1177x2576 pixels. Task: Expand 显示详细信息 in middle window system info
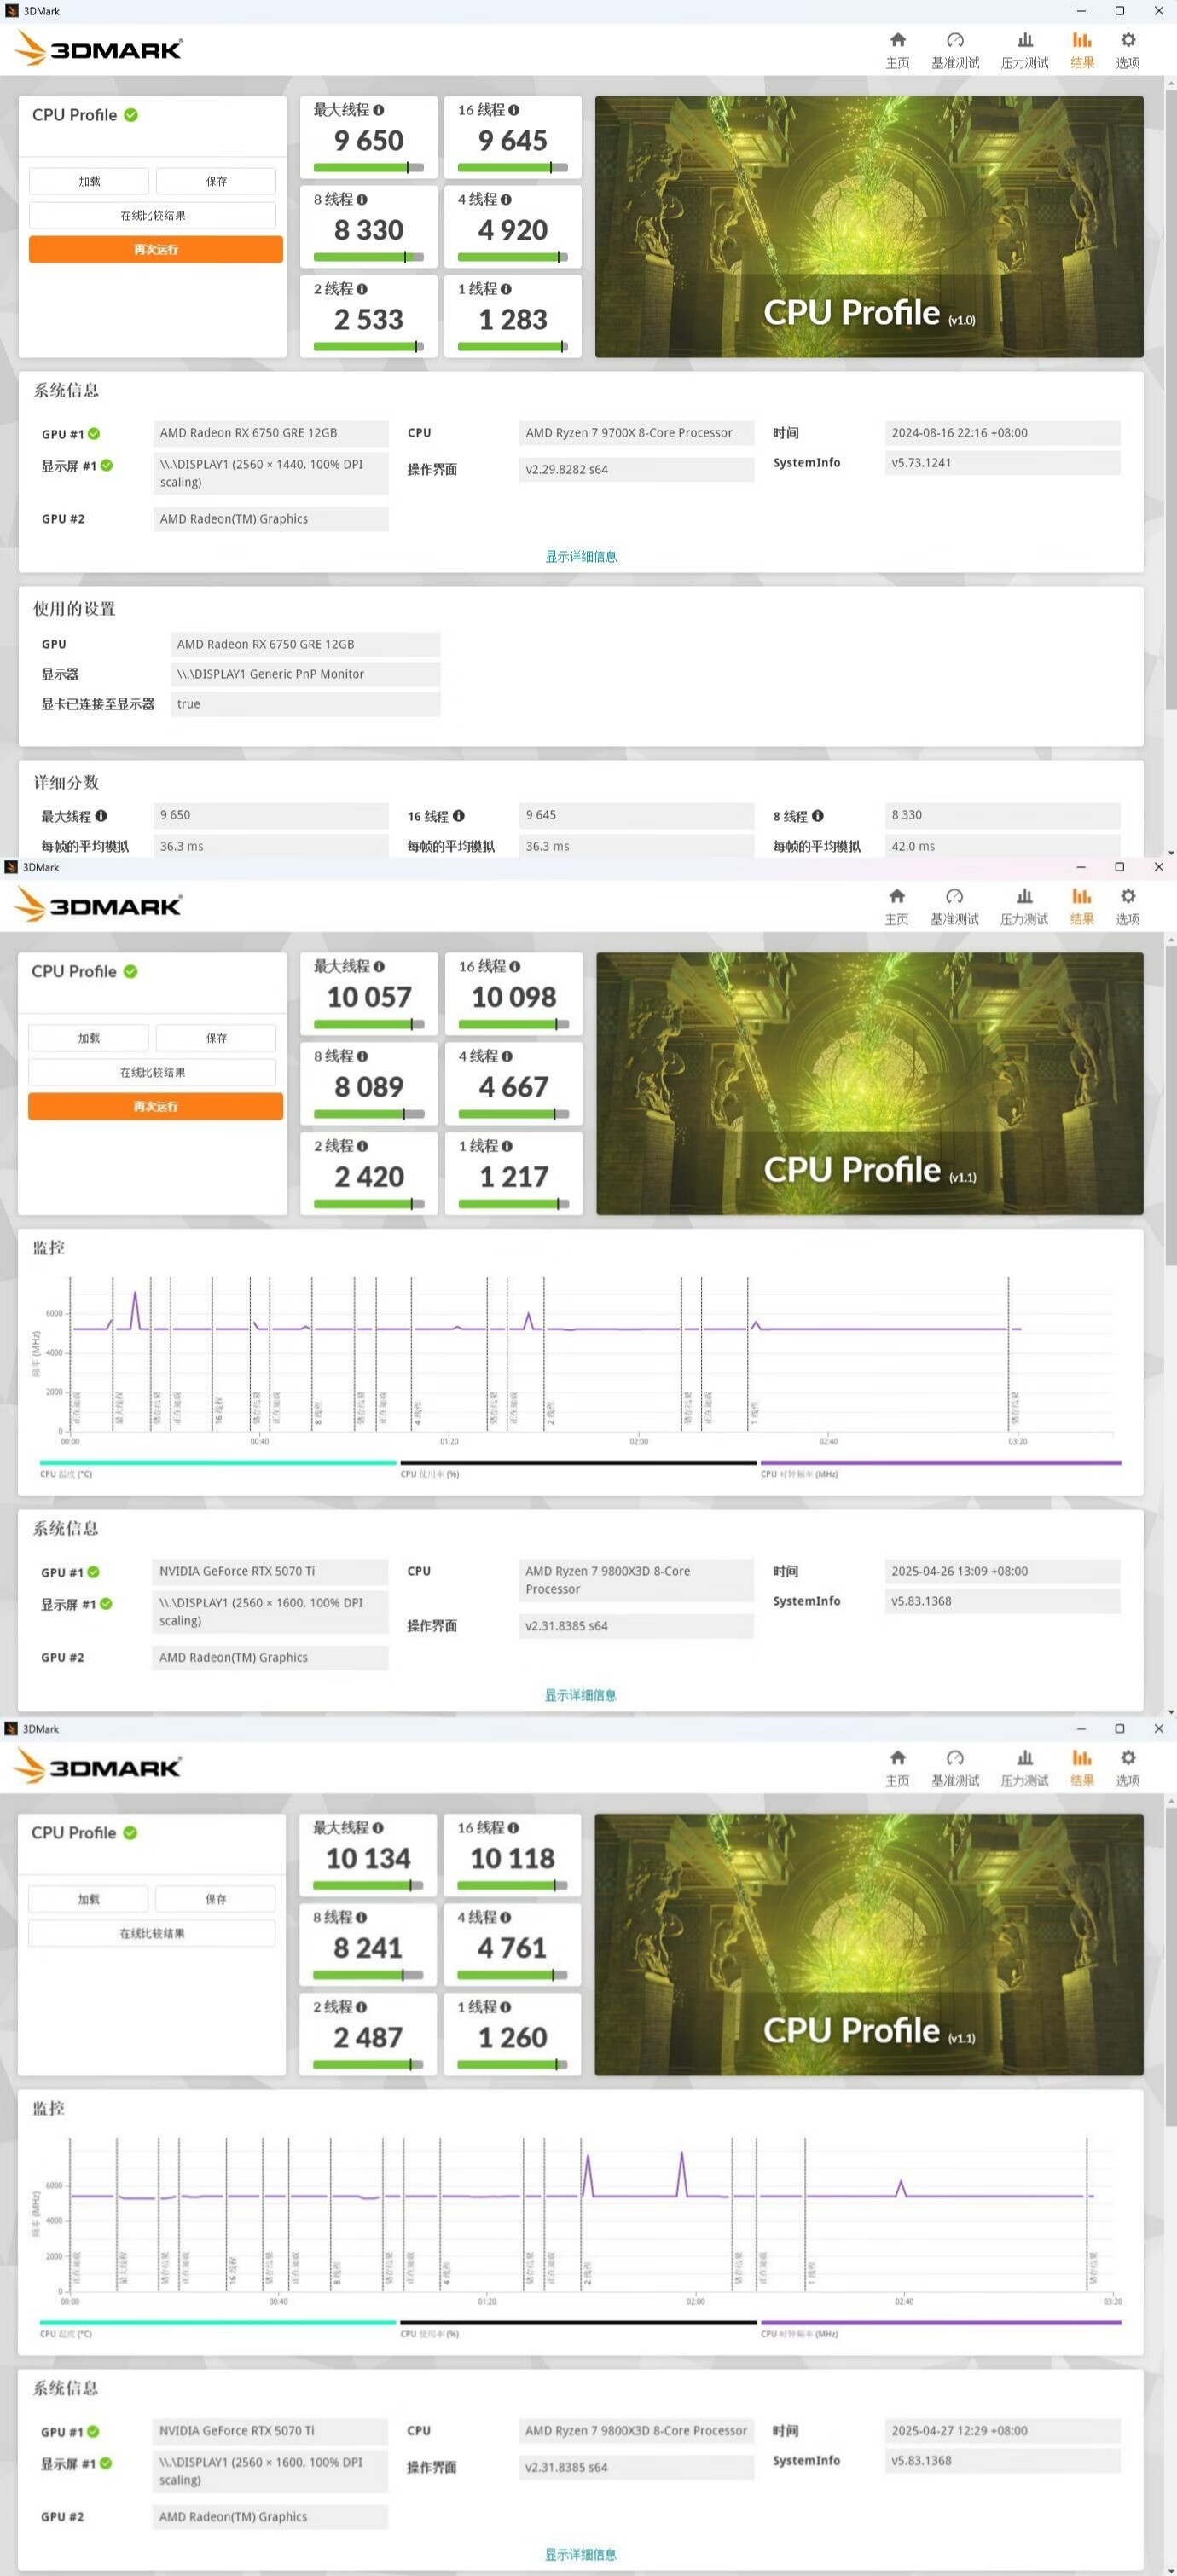tap(580, 1695)
